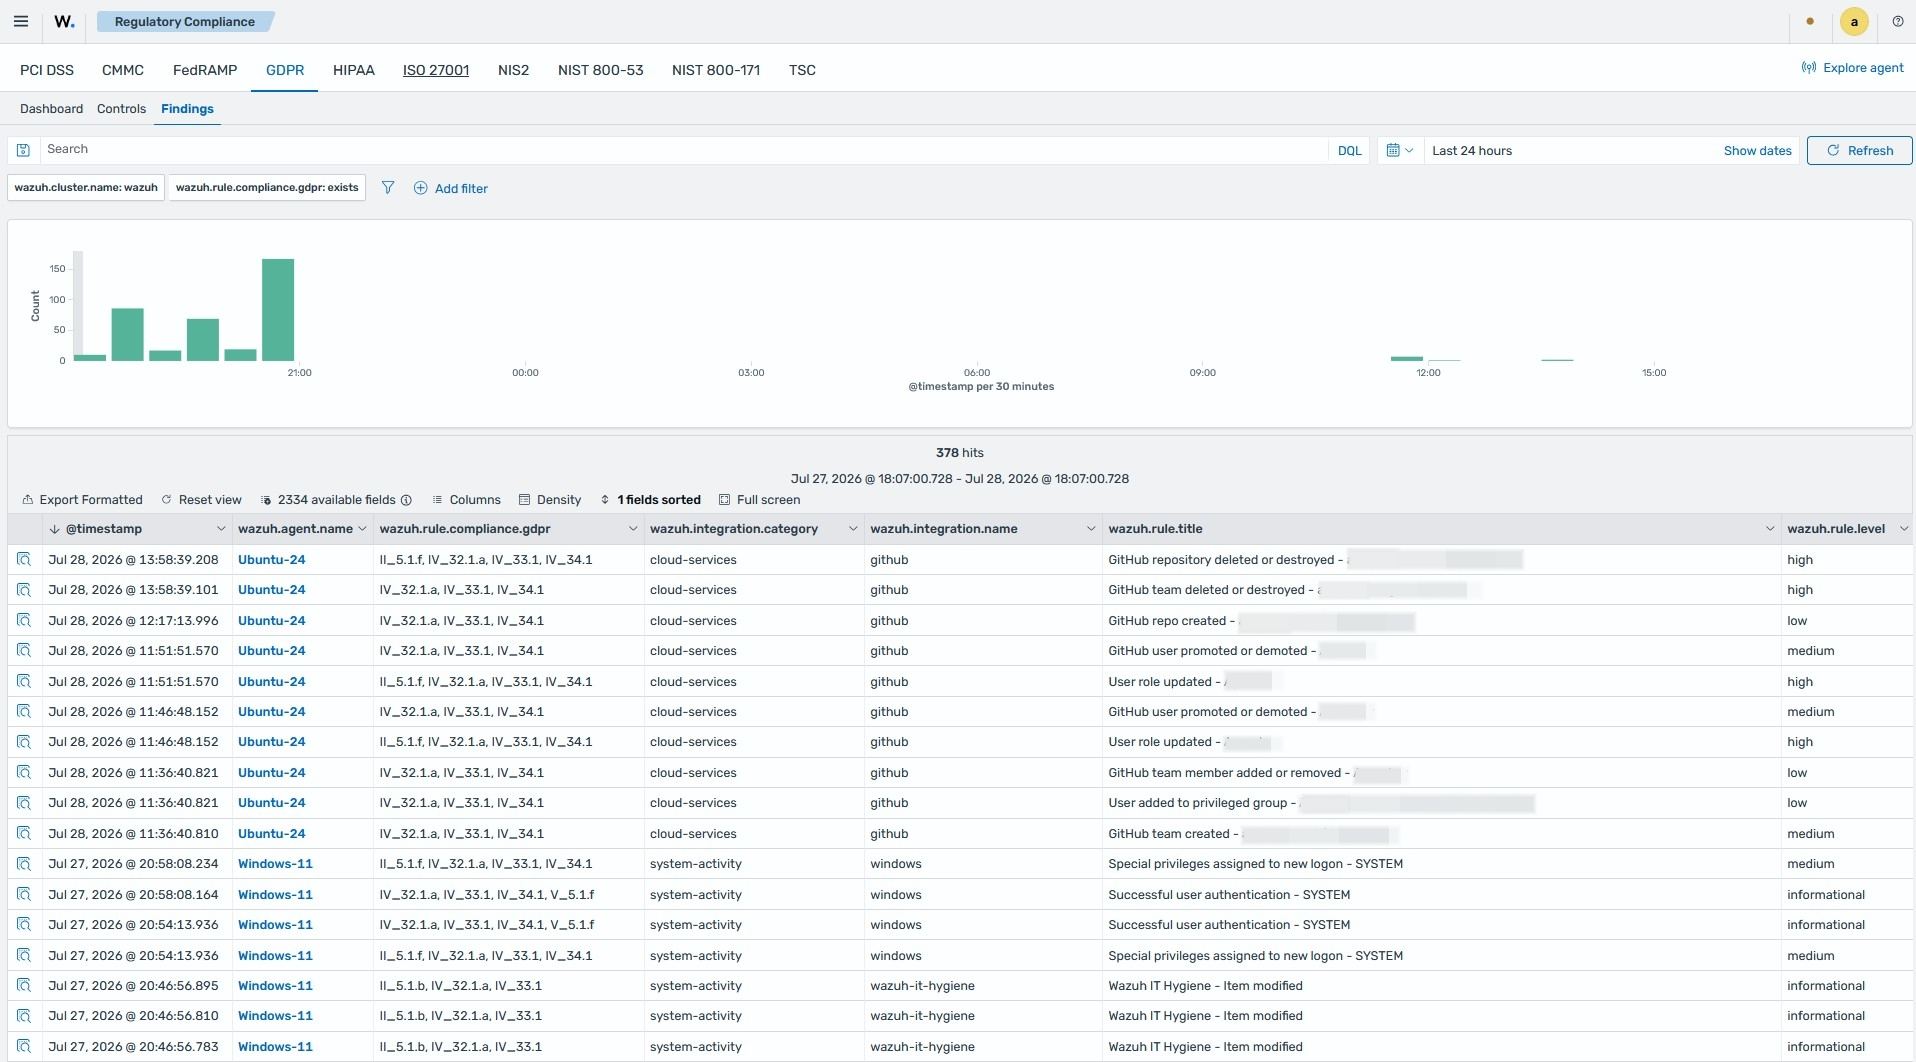The height and width of the screenshot is (1062, 1916).
Task: Click the filter funnel icon
Action: [x=388, y=188]
